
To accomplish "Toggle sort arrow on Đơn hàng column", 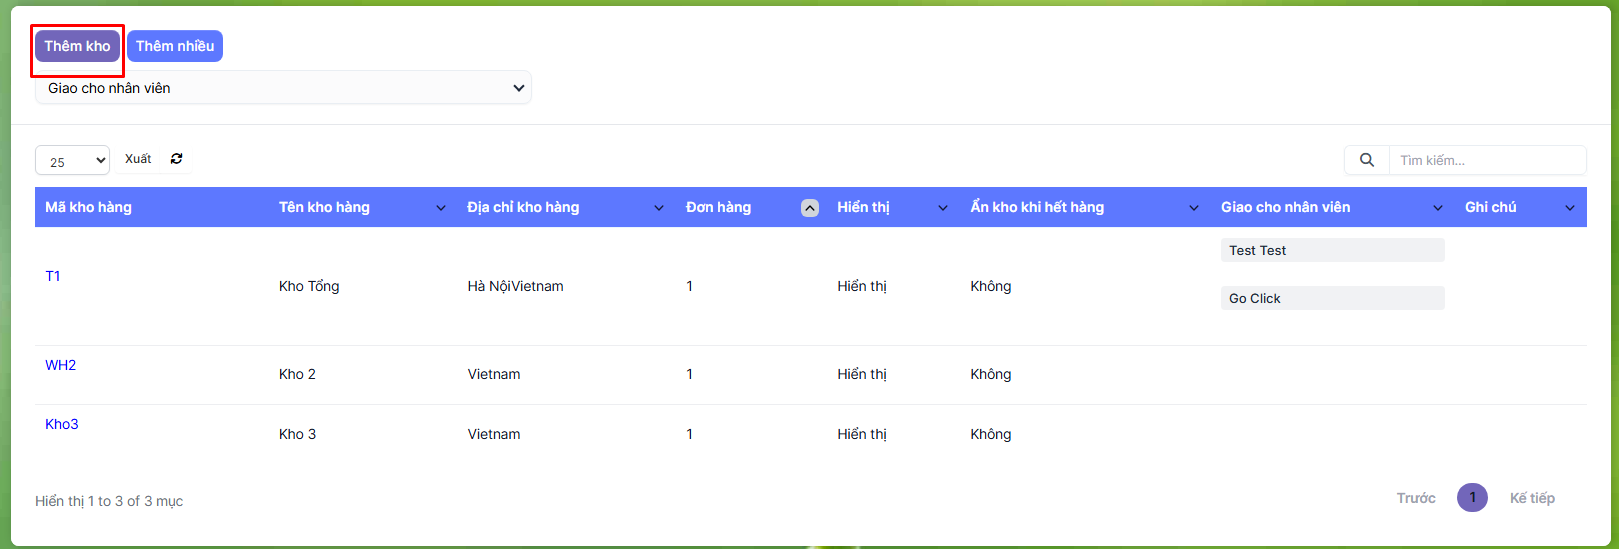I will click(810, 208).
